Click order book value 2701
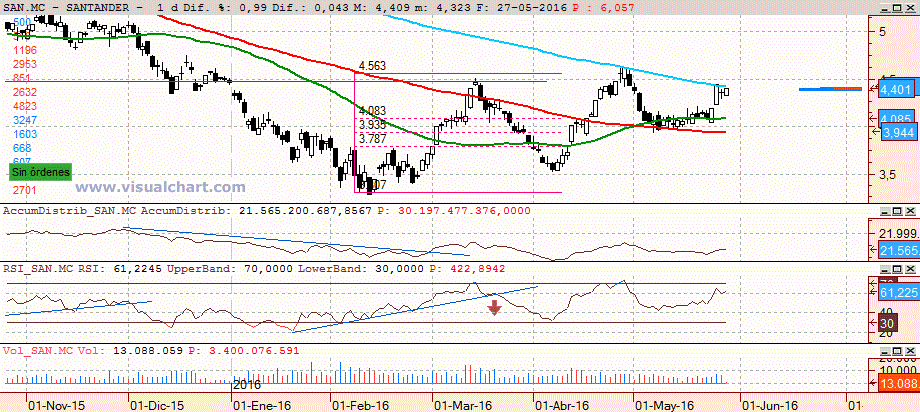 pos(25,190)
